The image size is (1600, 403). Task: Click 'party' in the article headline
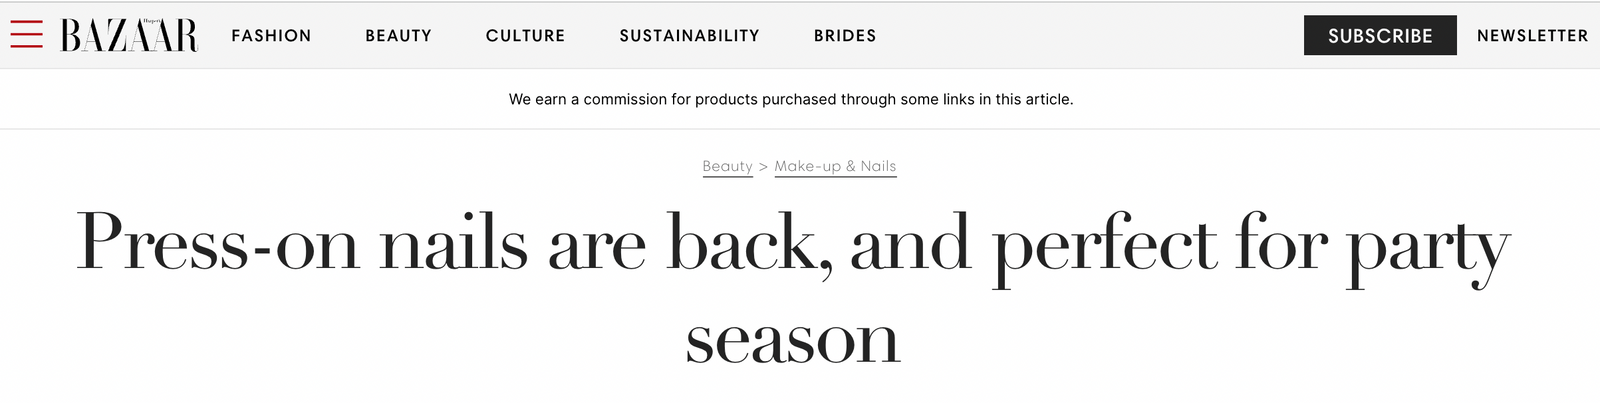click(x=1428, y=246)
